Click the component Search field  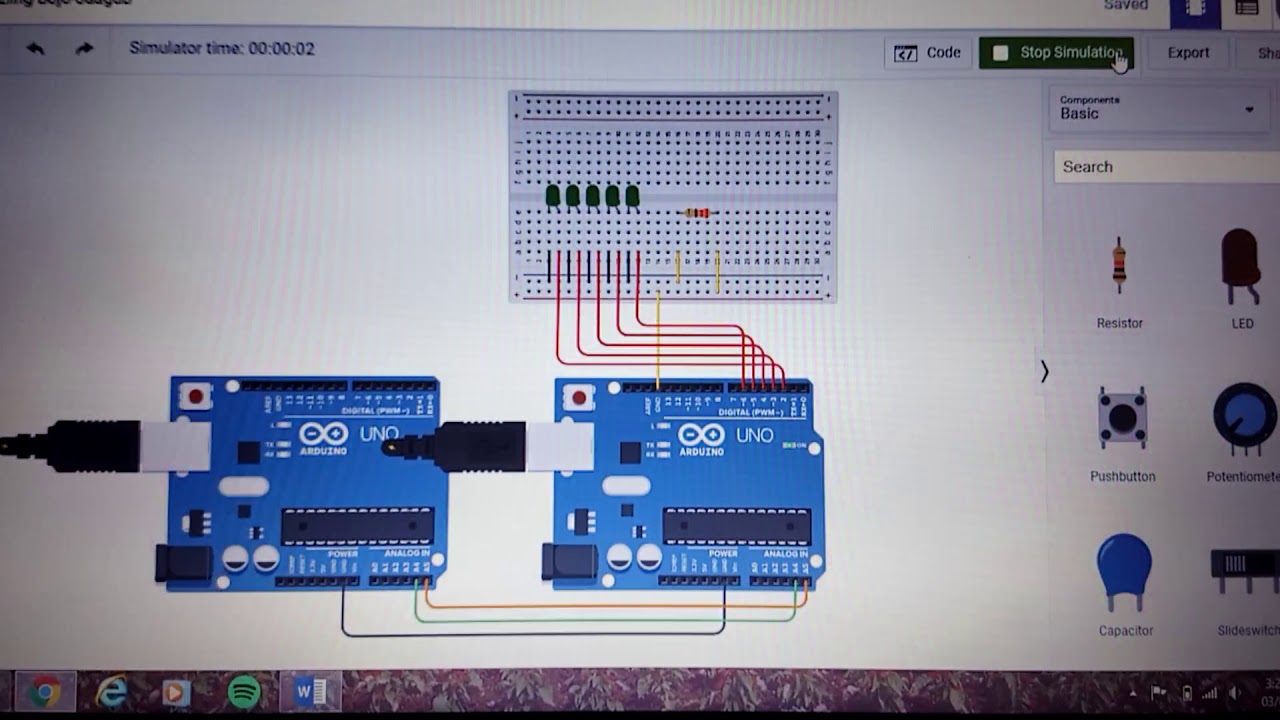tap(1166, 167)
